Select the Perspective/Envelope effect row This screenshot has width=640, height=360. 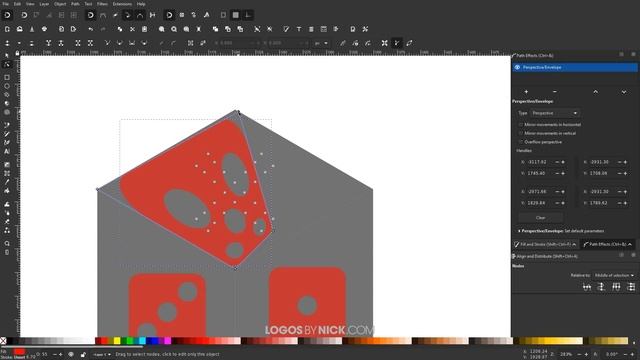click(x=575, y=67)
